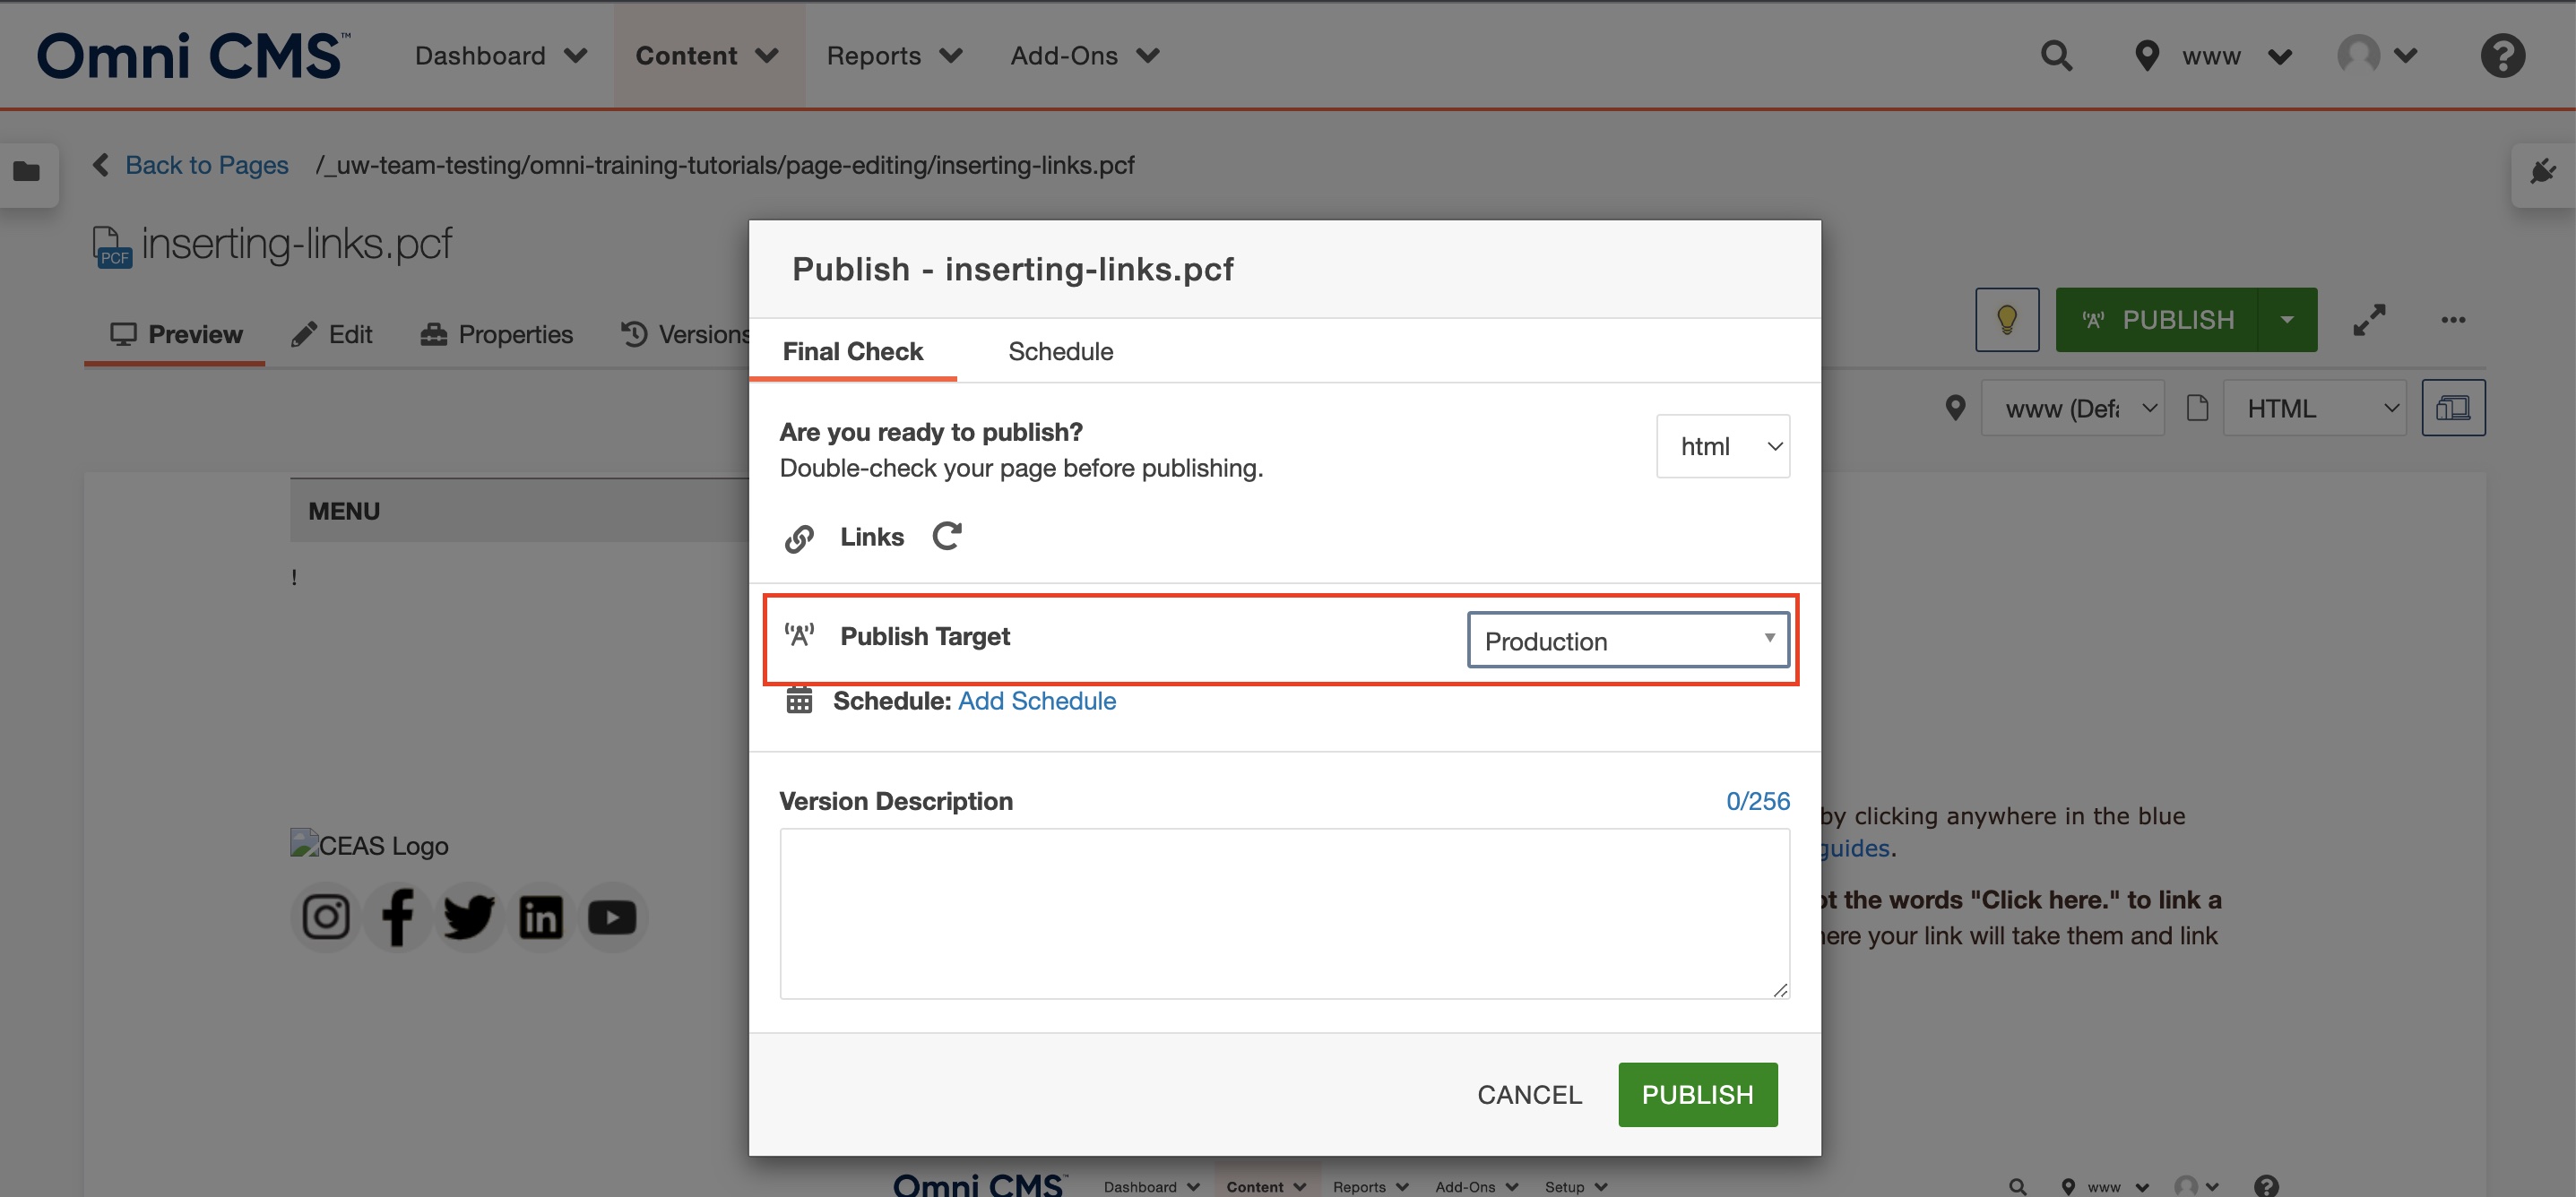Click the green PUBLISH button
The image size is (2576, 1197).
[x=1697, y=1094]
